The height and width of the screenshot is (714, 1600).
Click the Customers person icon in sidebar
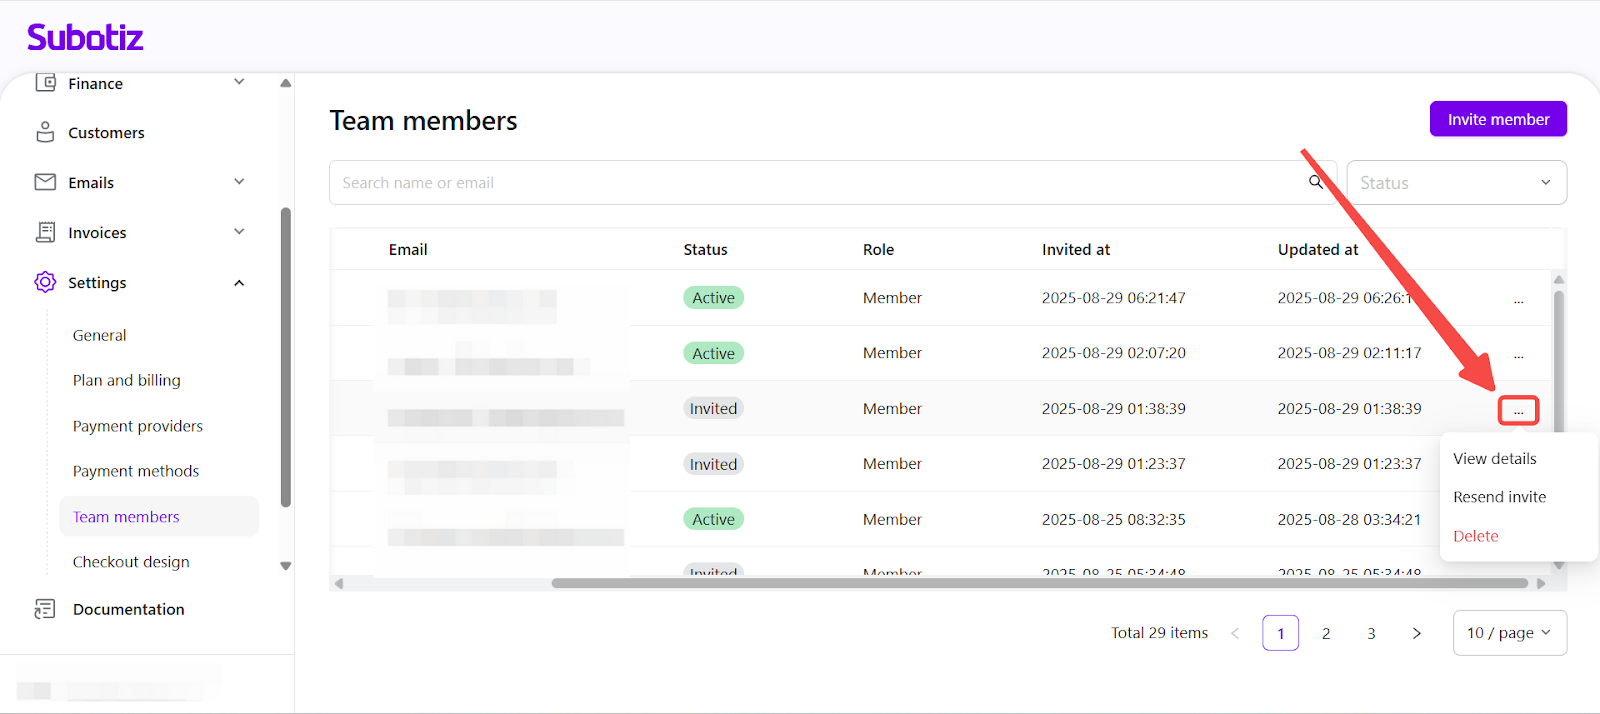[x=45, y=132]
